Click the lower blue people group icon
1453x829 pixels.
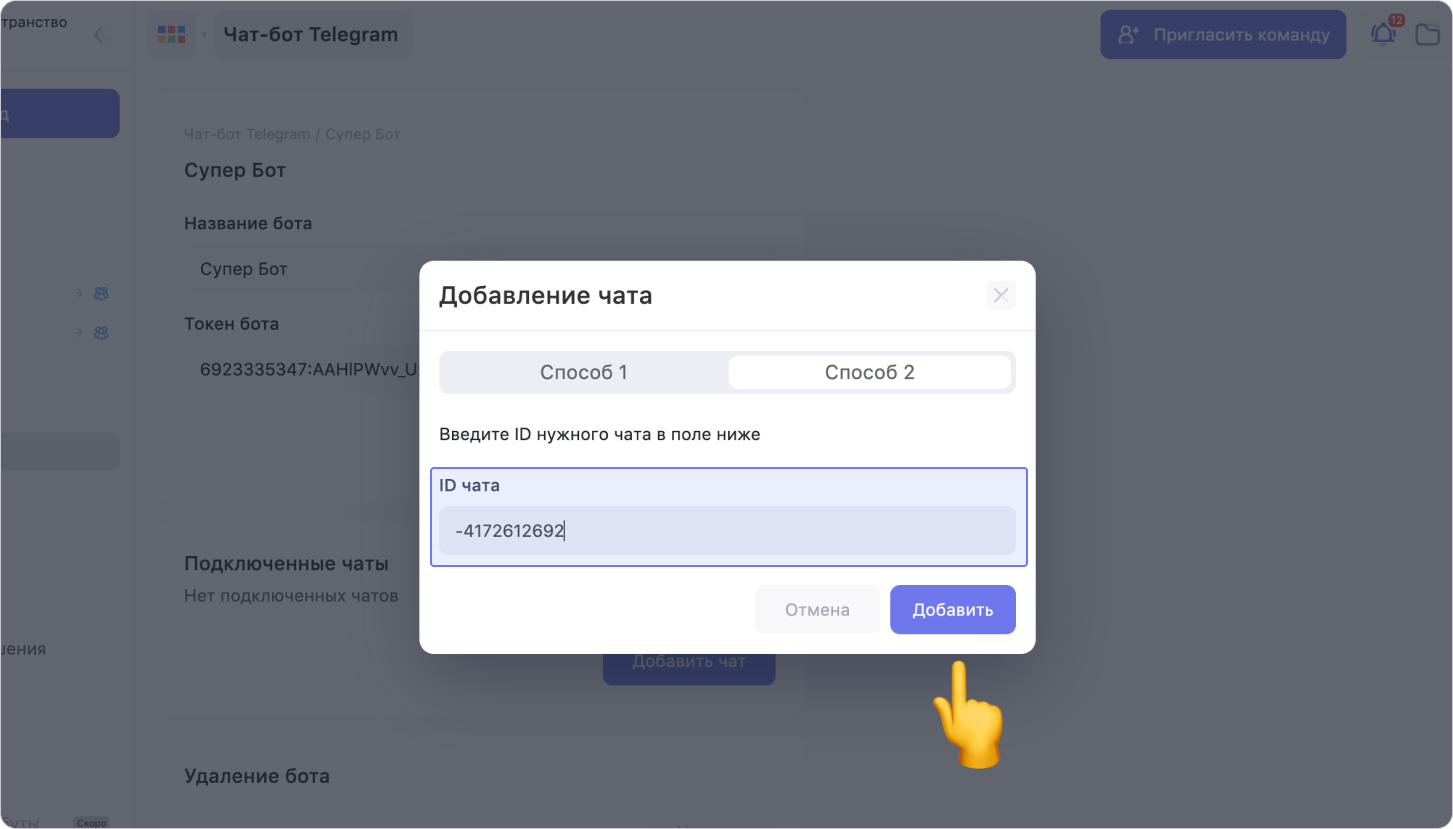101,333
